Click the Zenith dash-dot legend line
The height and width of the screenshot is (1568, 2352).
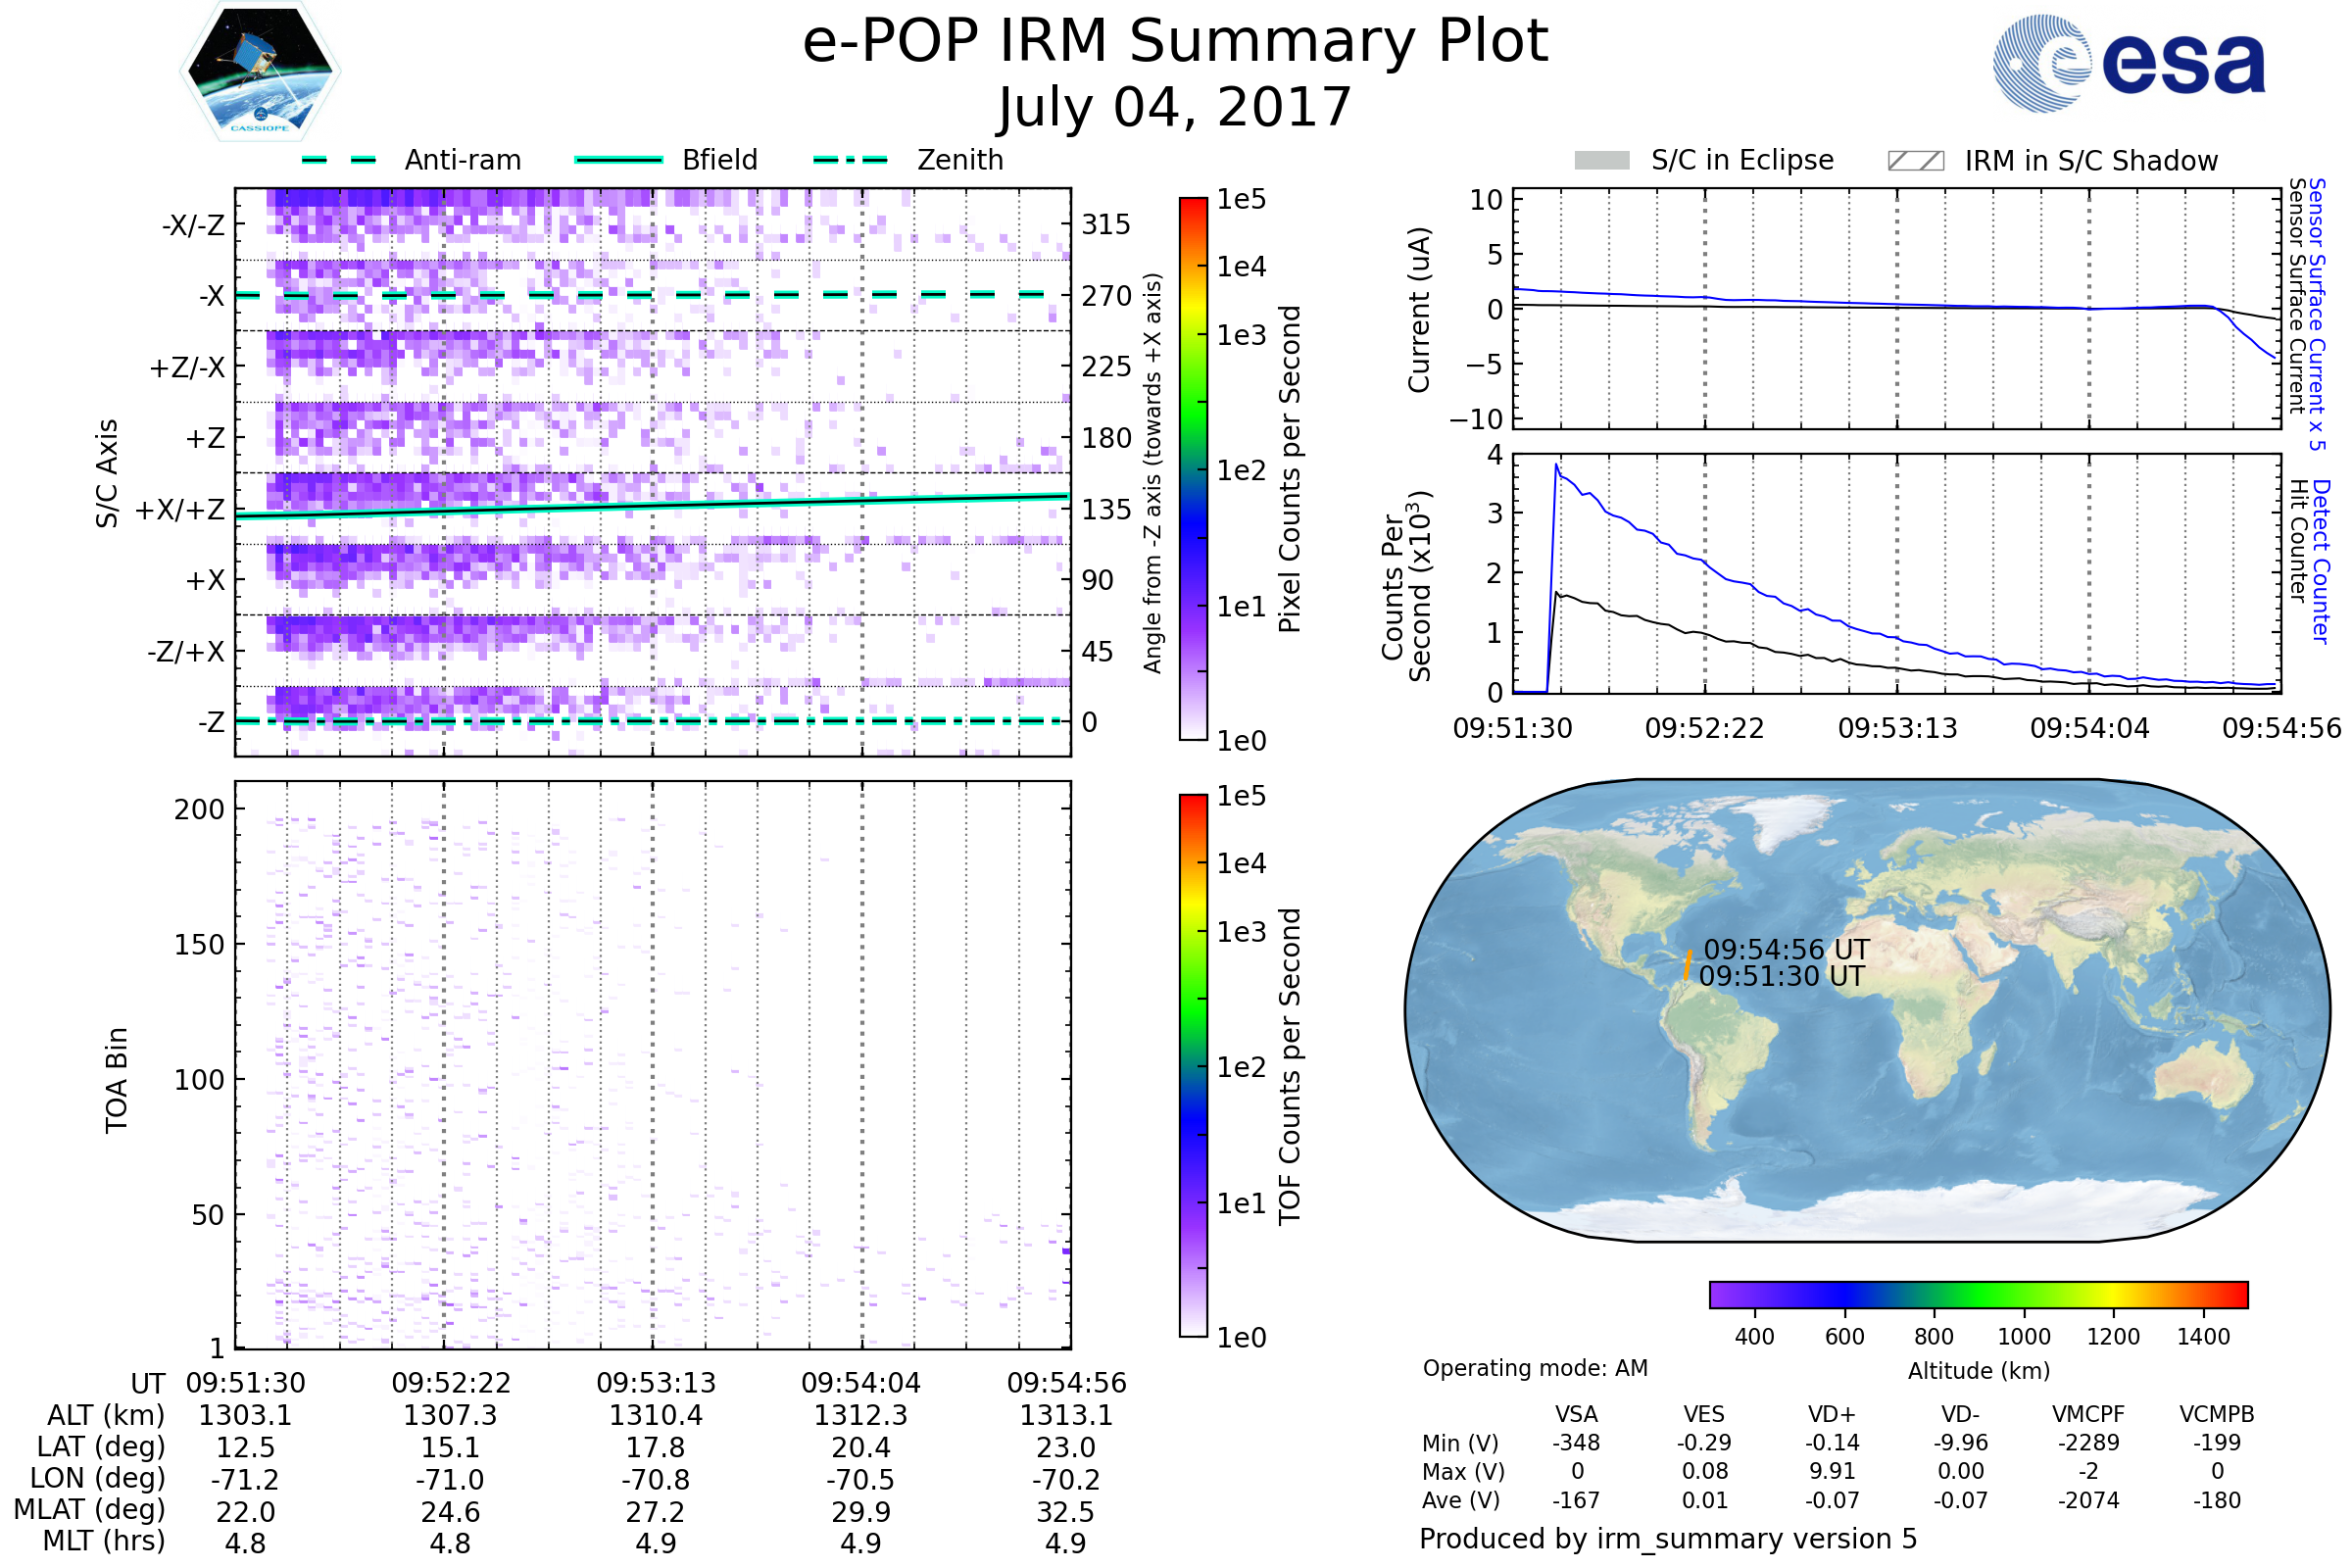[x=850, y=160]
